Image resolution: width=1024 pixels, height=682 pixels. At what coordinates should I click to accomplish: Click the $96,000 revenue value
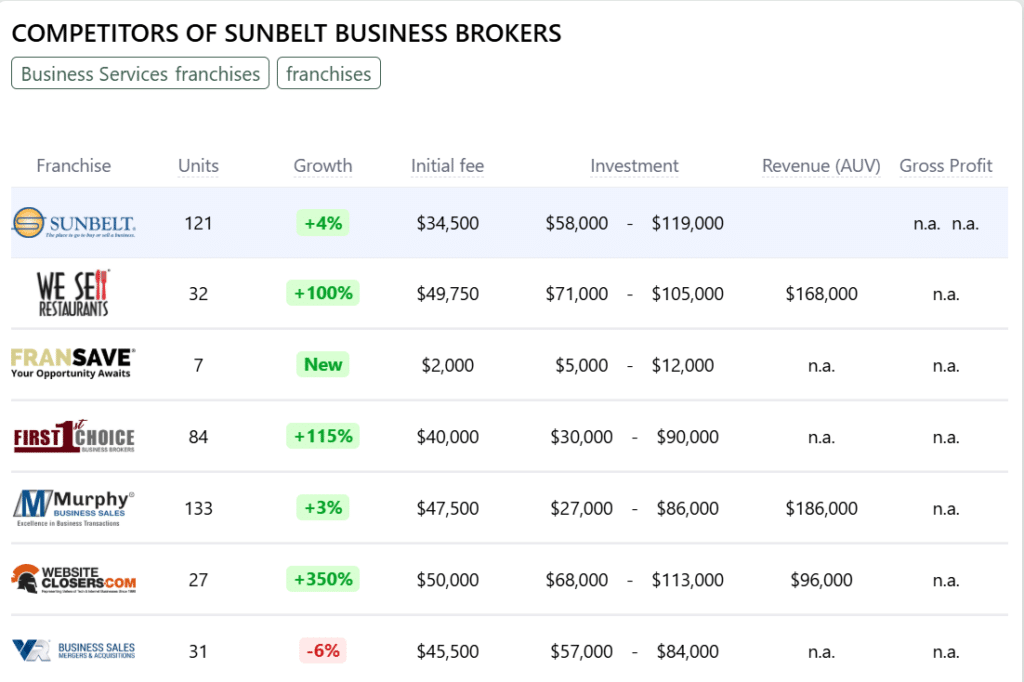tap(822, 580)
